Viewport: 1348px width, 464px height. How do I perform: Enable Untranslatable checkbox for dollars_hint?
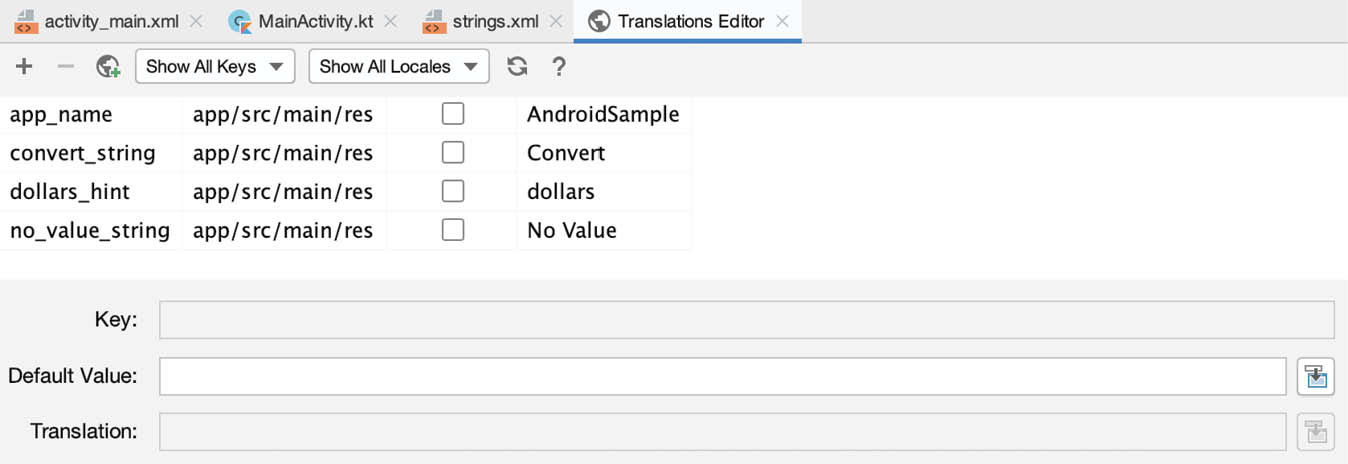(453, 192)
